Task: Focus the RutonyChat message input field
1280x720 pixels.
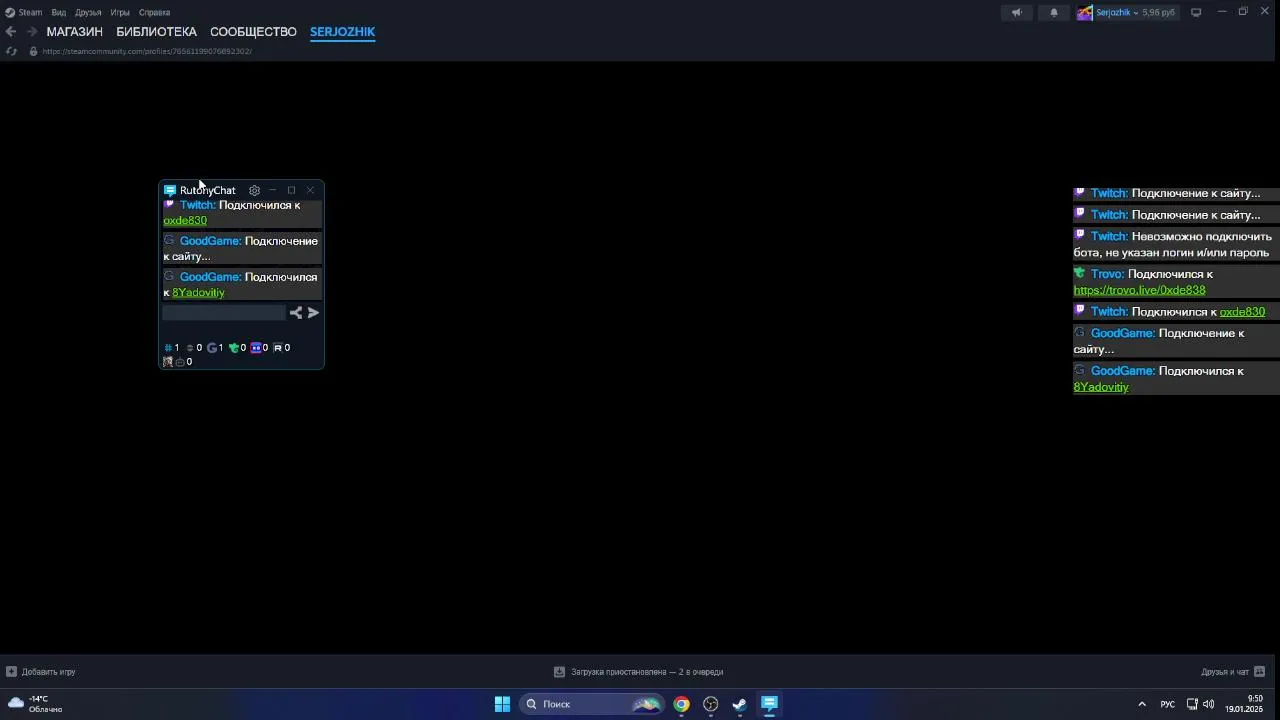Action: coord(224,313)
